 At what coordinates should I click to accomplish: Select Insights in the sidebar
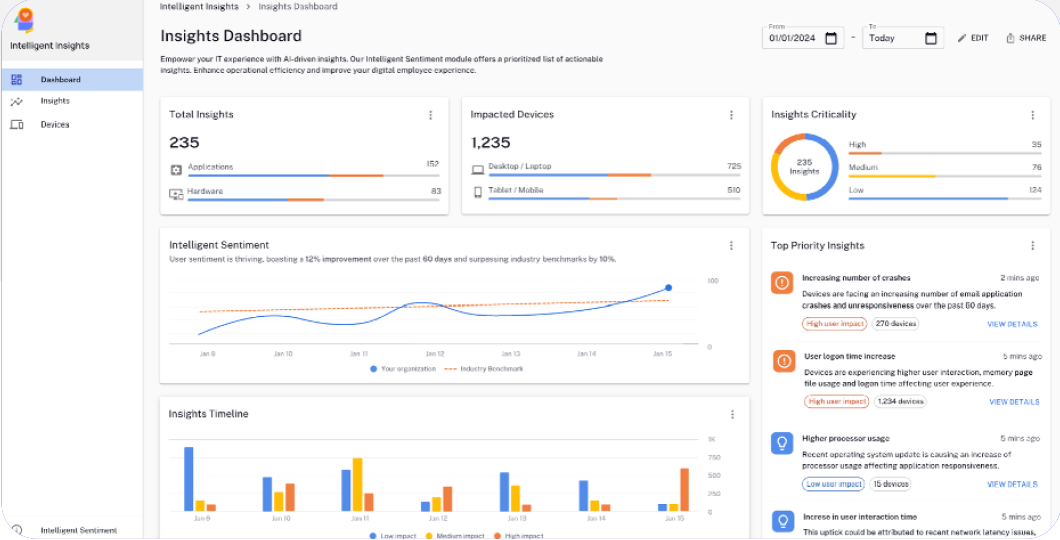pos(55,101)
